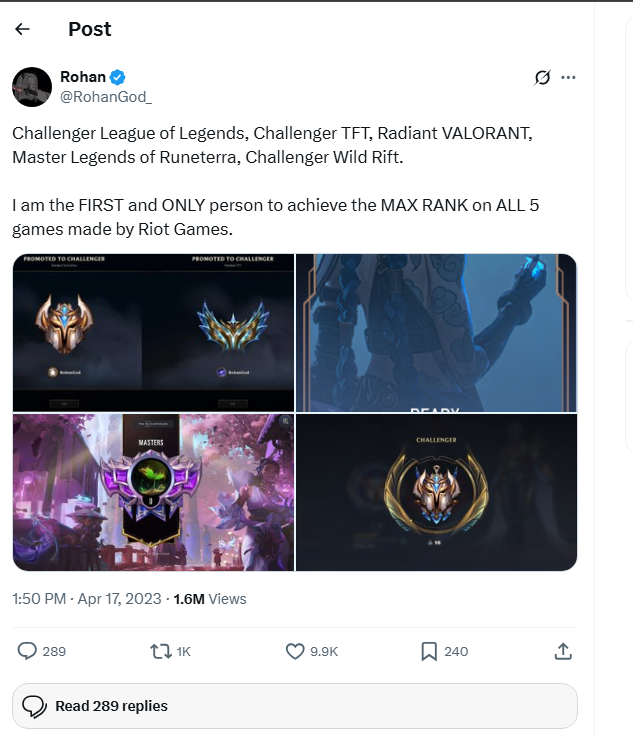Click the blue verified badge
Screen dimensions: 633x736
(x=117, y=77)
